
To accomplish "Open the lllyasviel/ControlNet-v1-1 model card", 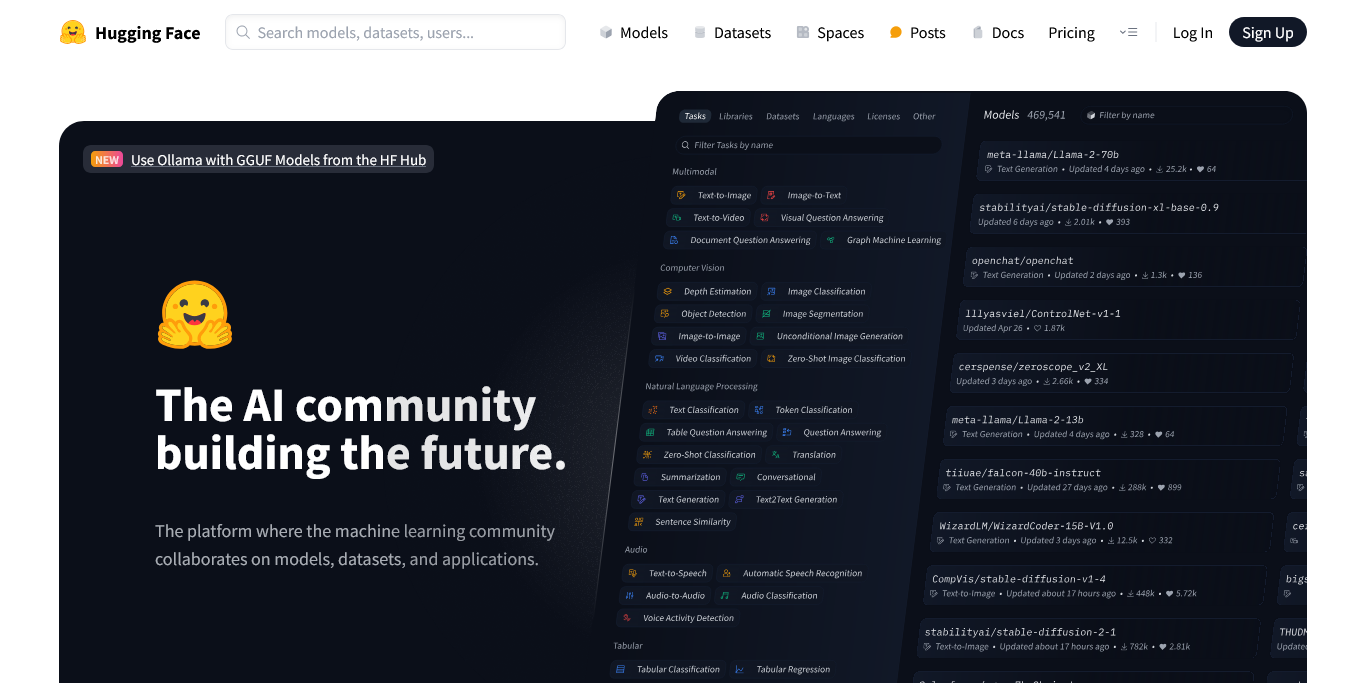I will click(x=1128, y=320).
